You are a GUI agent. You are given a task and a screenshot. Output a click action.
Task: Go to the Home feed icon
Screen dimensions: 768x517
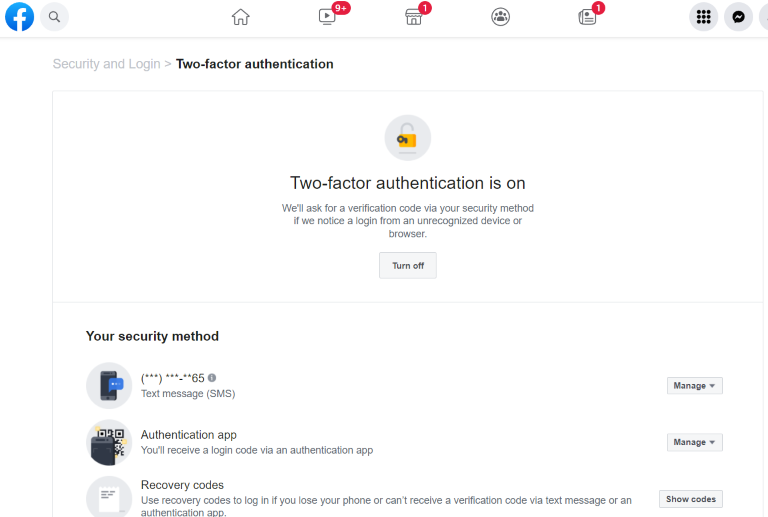pos(240,17)
